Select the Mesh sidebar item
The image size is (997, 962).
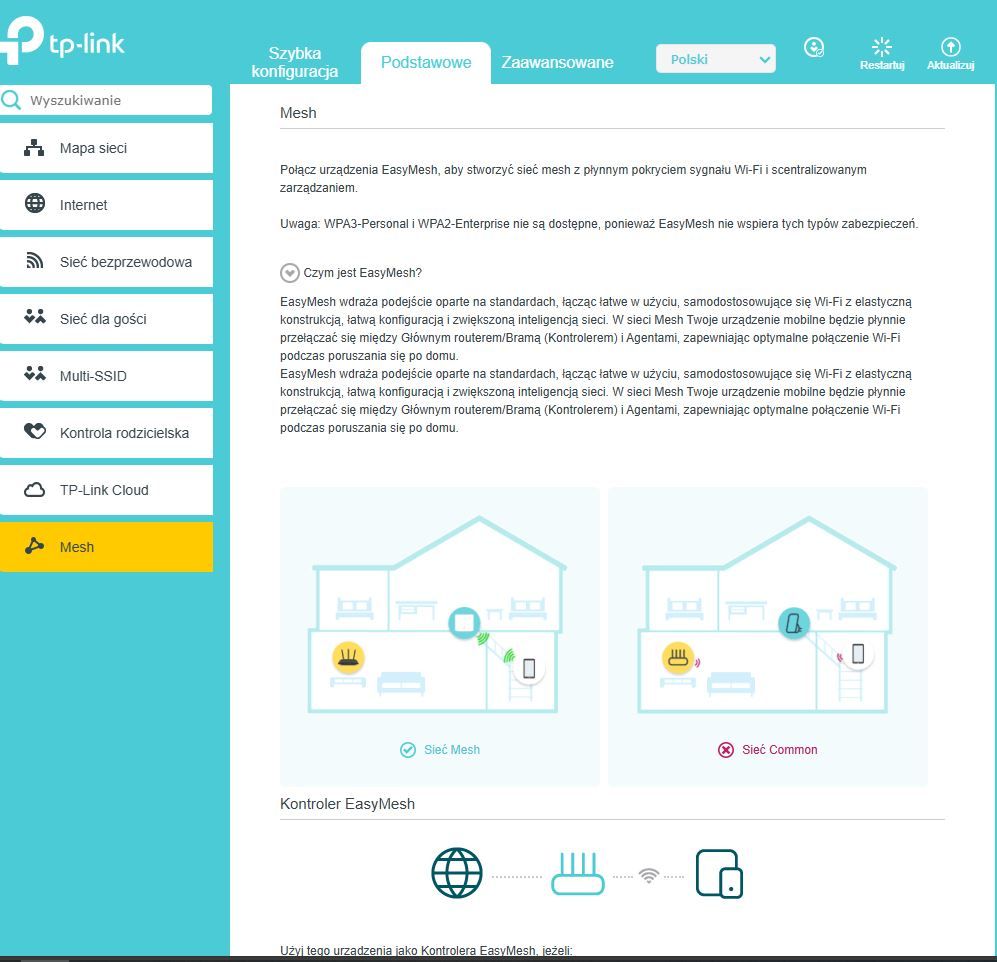click(106, 547)
